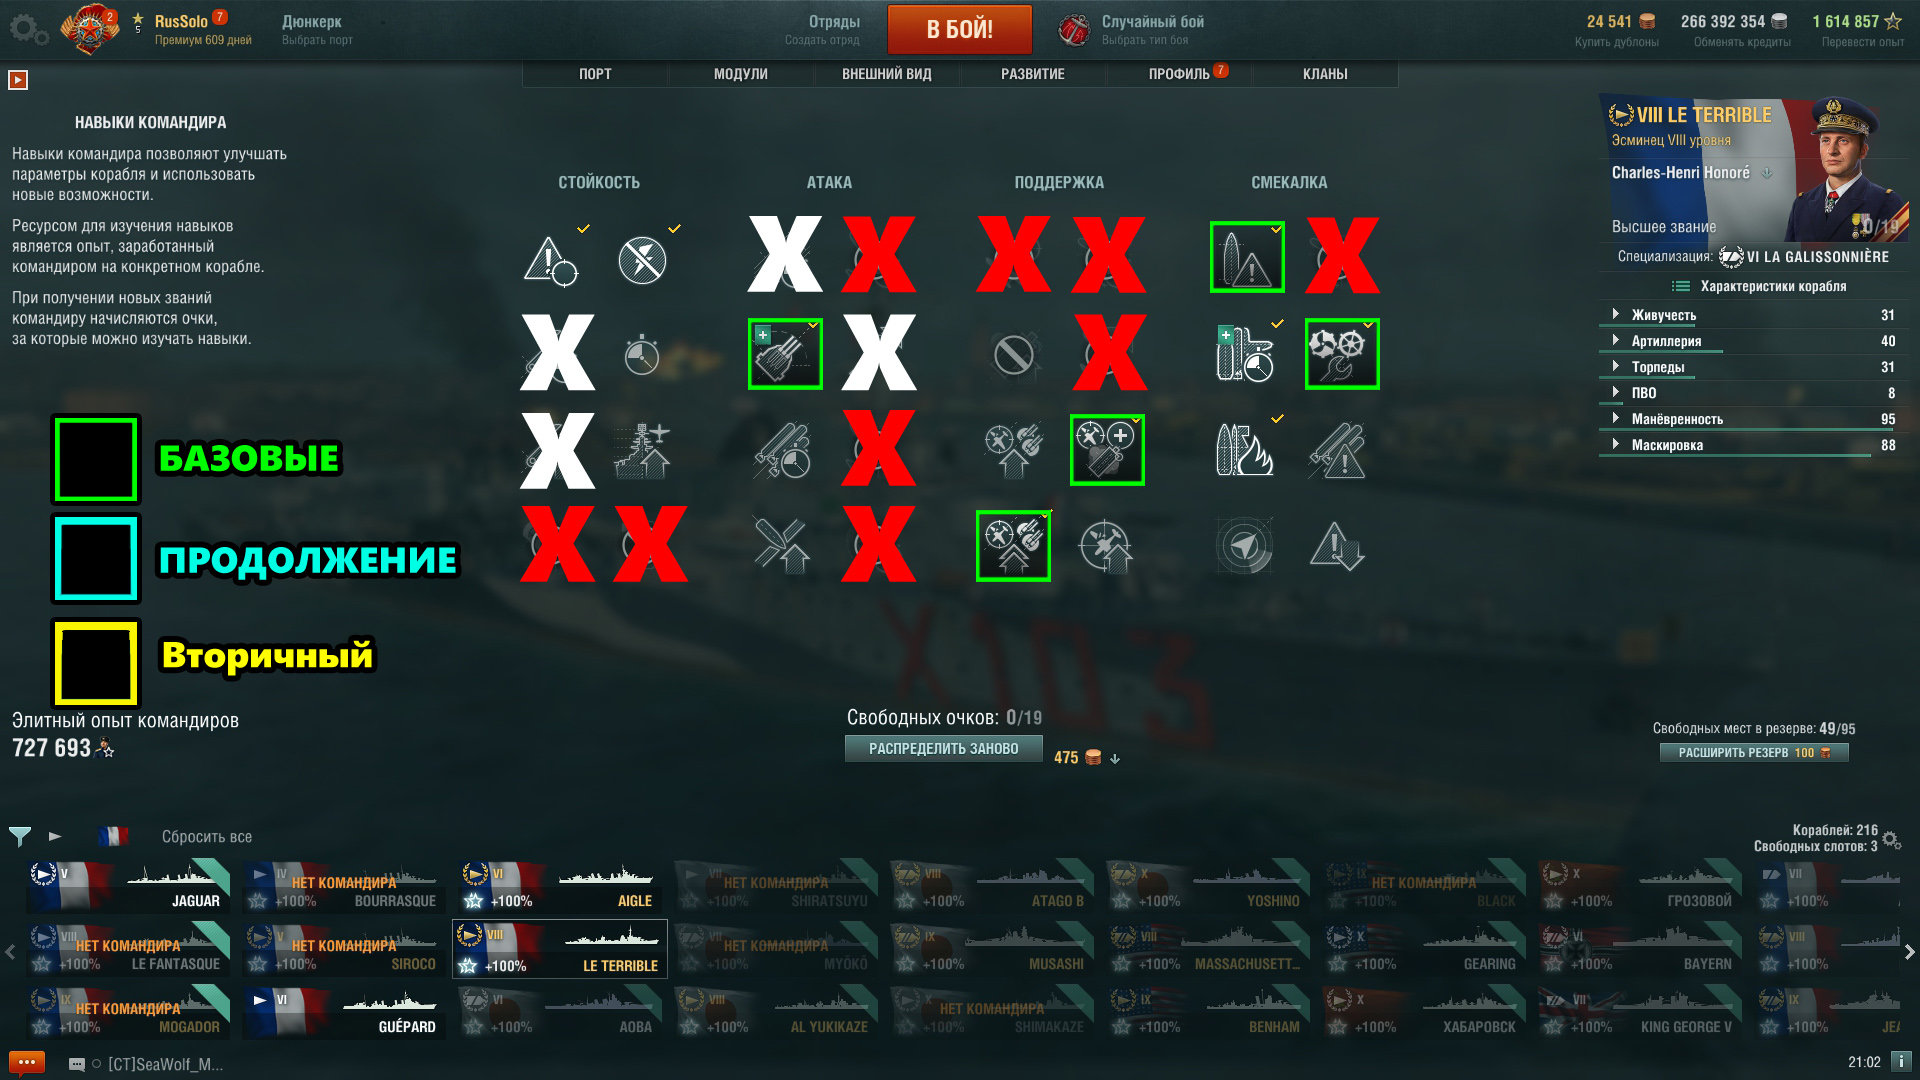Select the flaming shells skill icon
Image resolution: width=1920 pixels, height=1080 pixels.
tap(1245, 449)
